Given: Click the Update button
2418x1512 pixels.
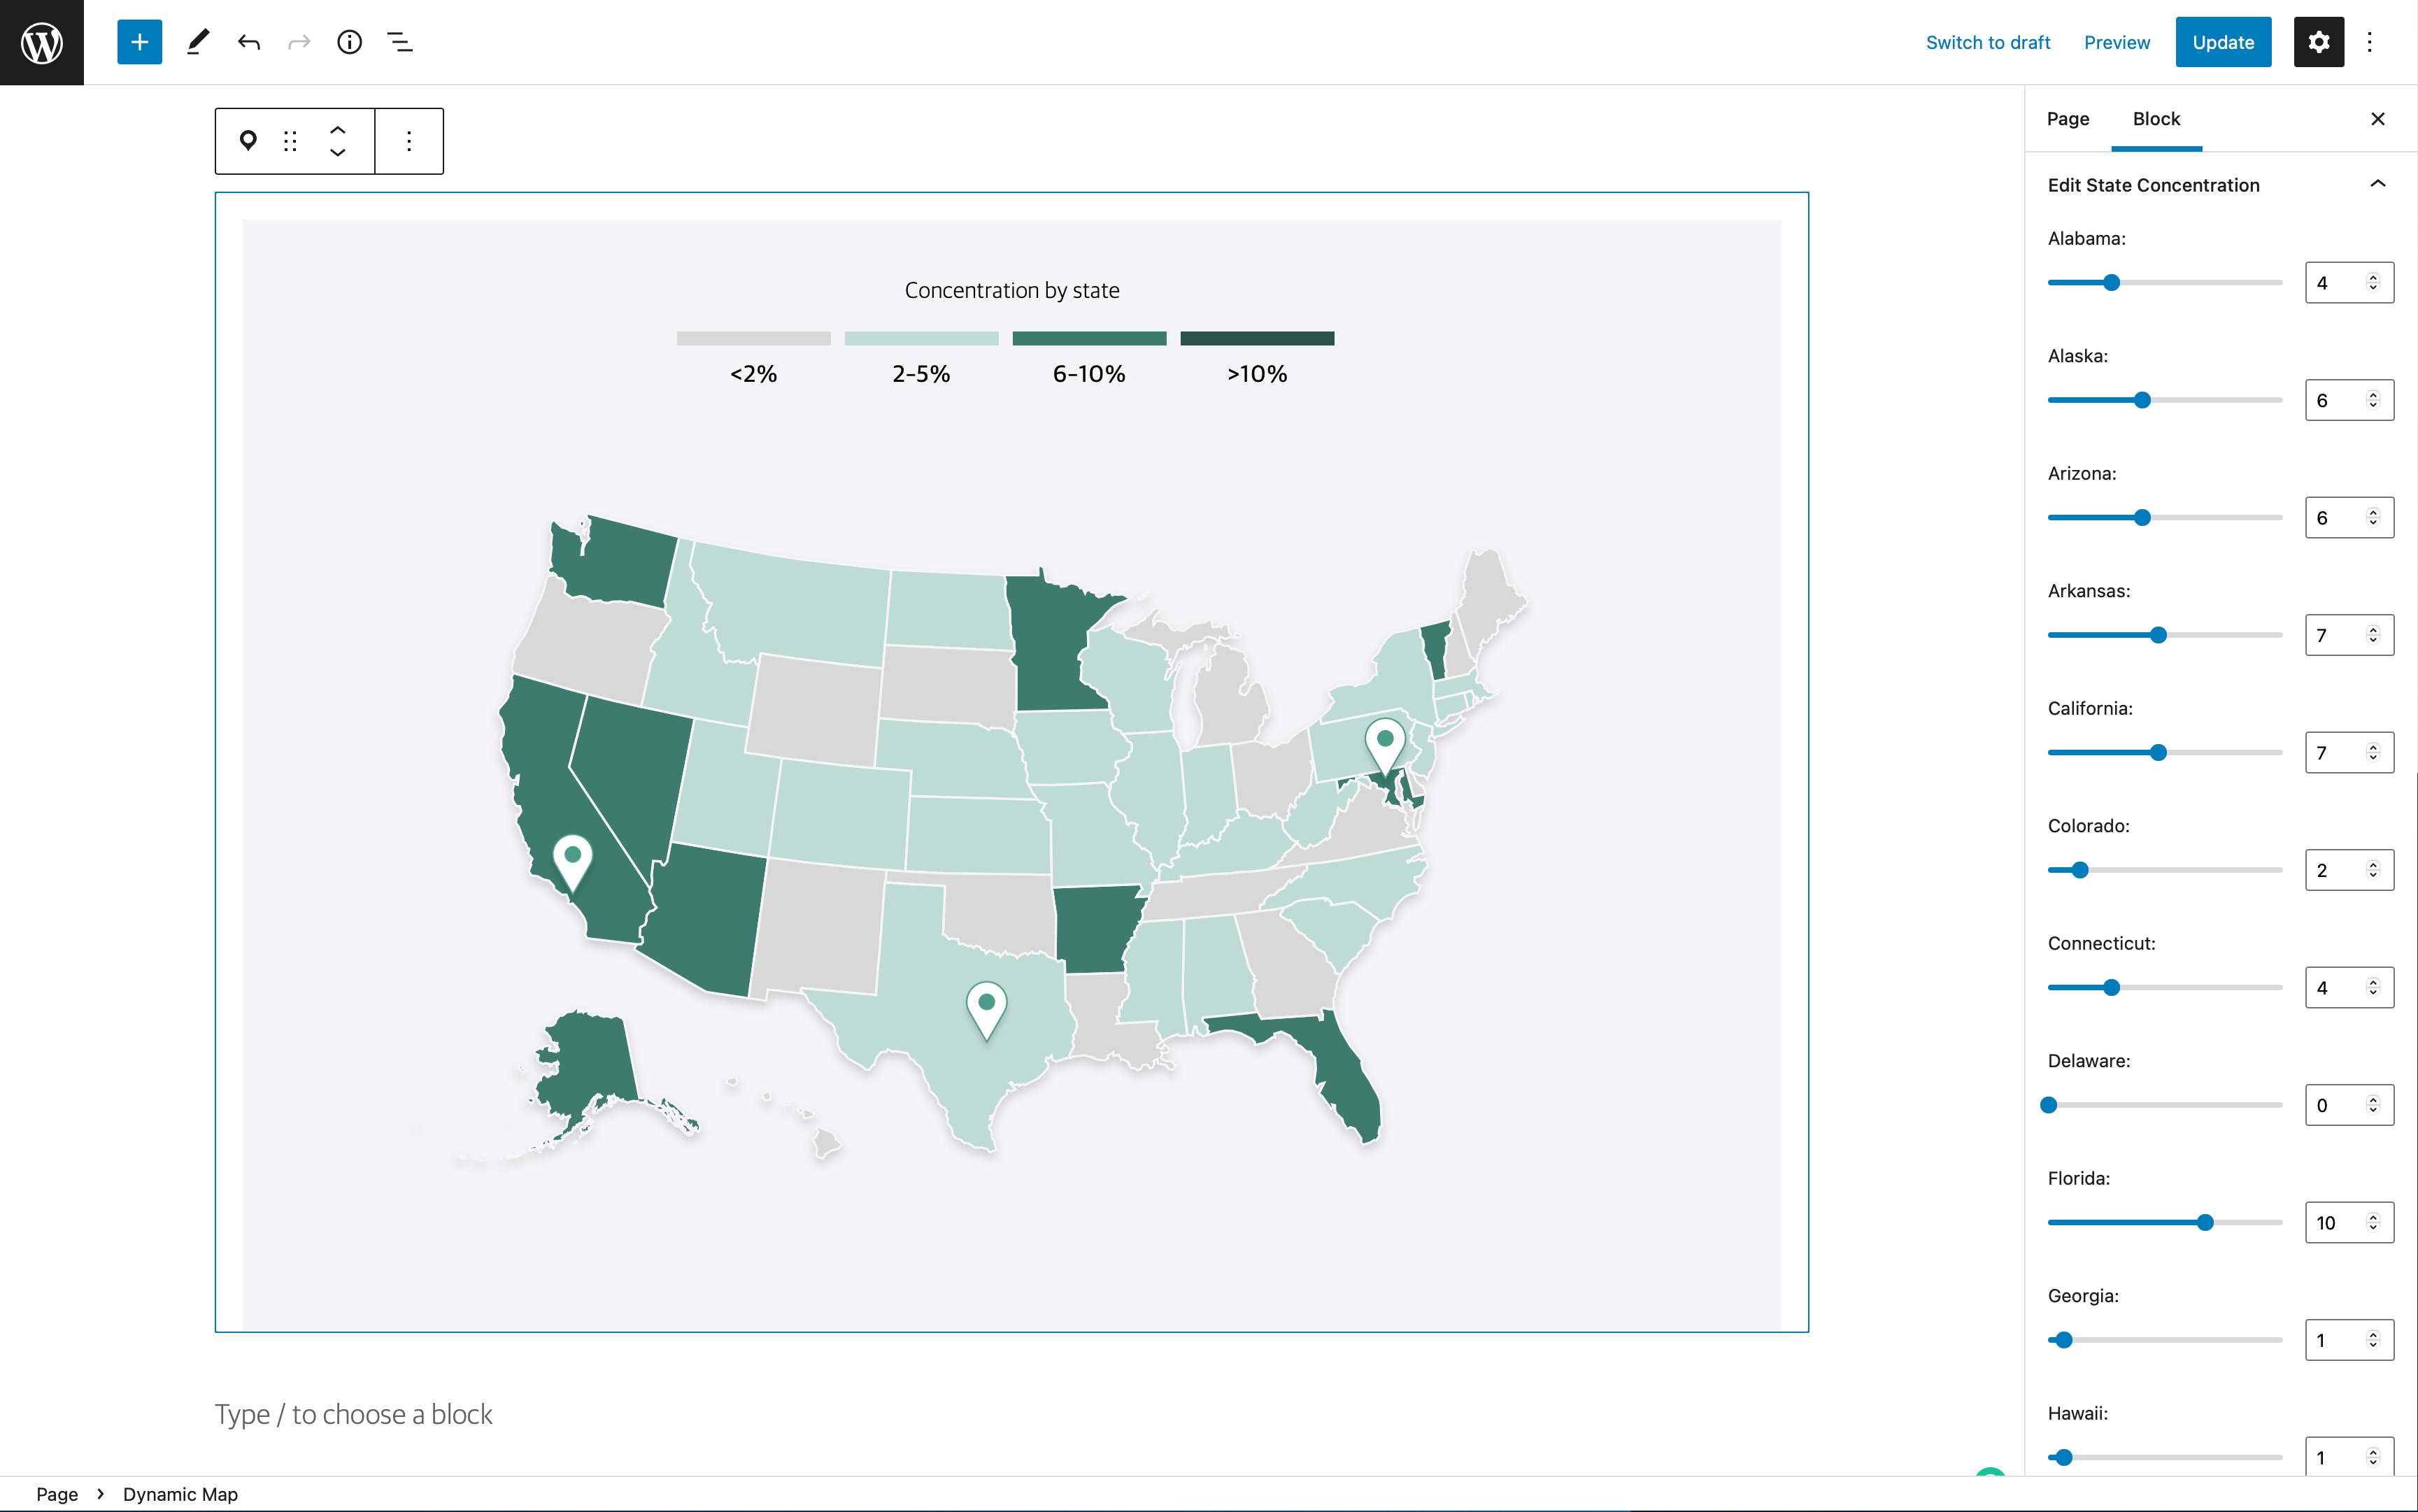Looking at the screenshot, I should 2222,42.
